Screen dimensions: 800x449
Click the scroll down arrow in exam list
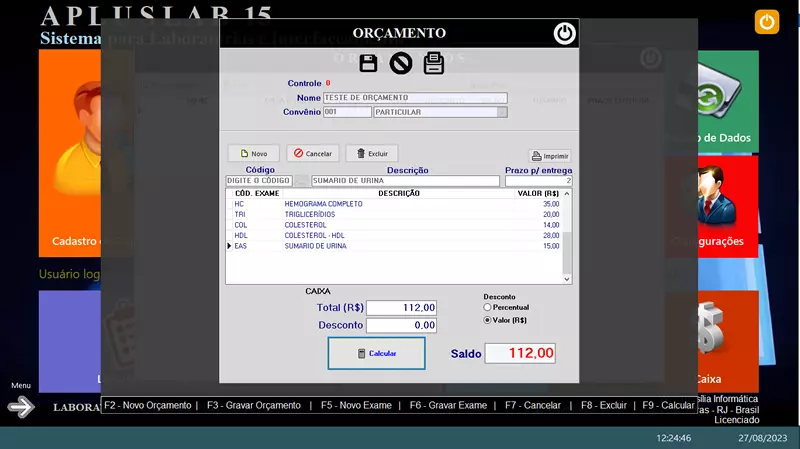[x=567, y=279]
